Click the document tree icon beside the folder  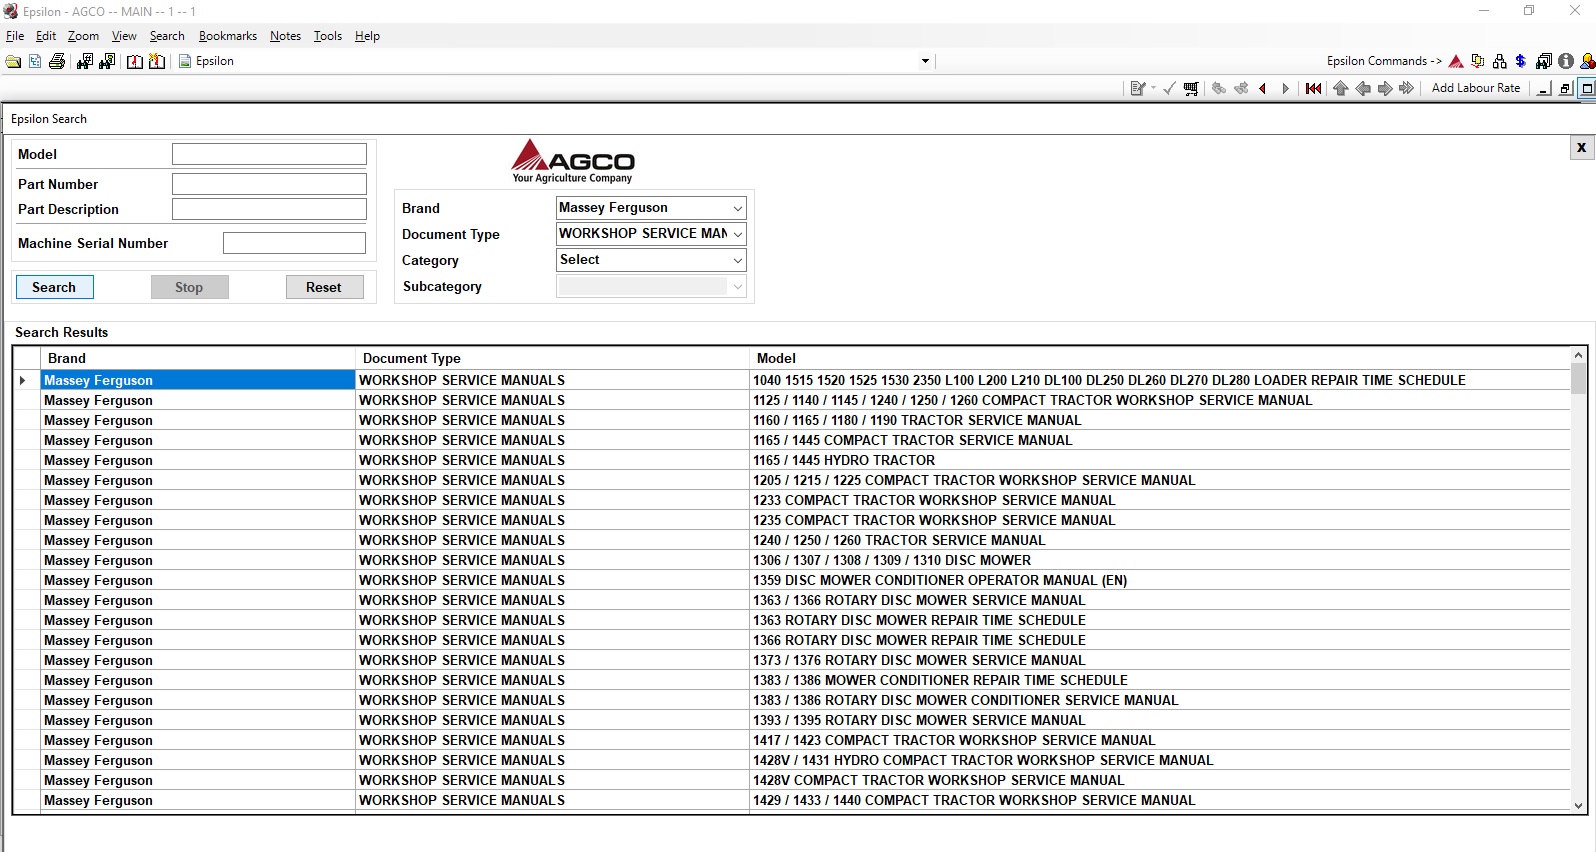(35, 61)
